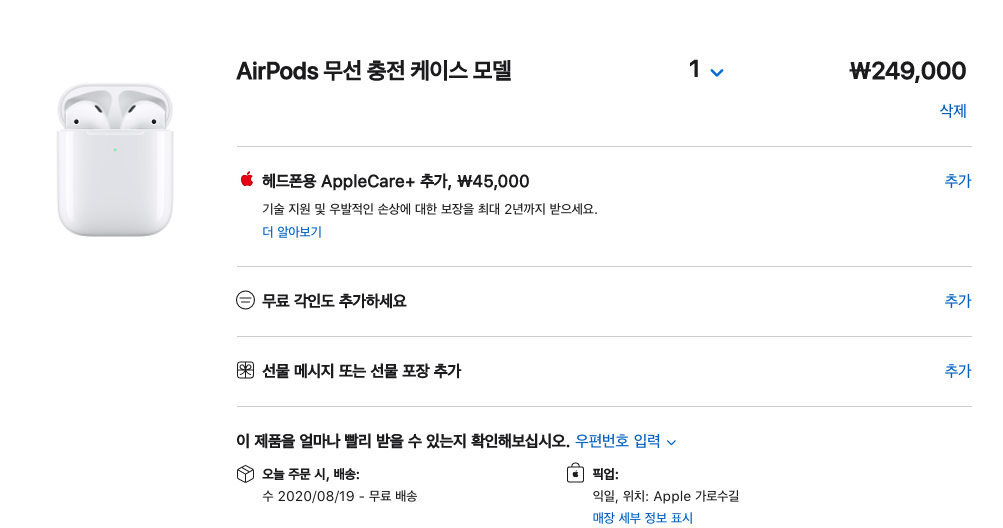The image size is (1003, 528).
Task: Select the 오늘 주문 시, 배송: label
Action: 311,474
